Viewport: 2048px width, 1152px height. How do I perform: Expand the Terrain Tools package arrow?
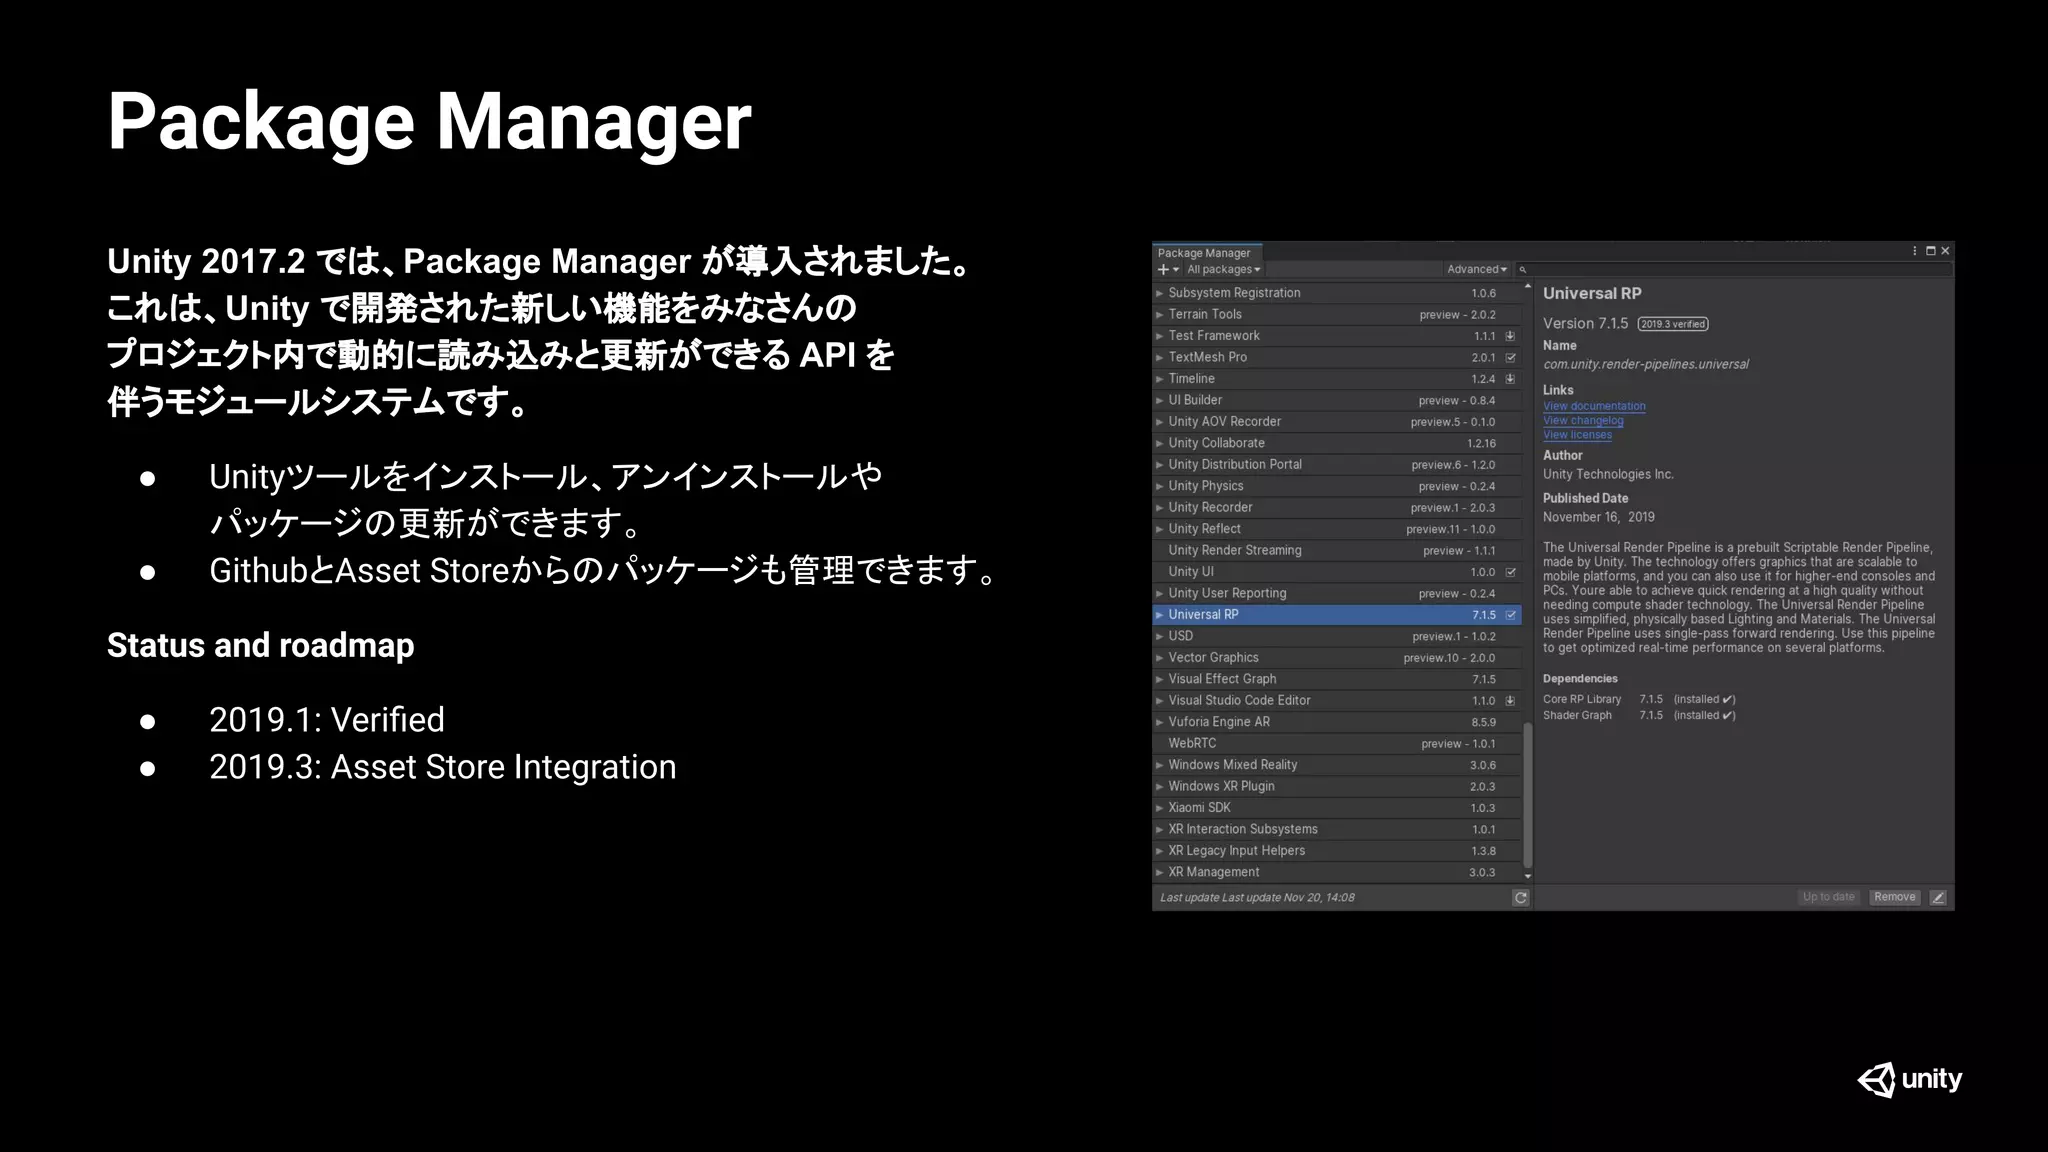coord(1160,315)
